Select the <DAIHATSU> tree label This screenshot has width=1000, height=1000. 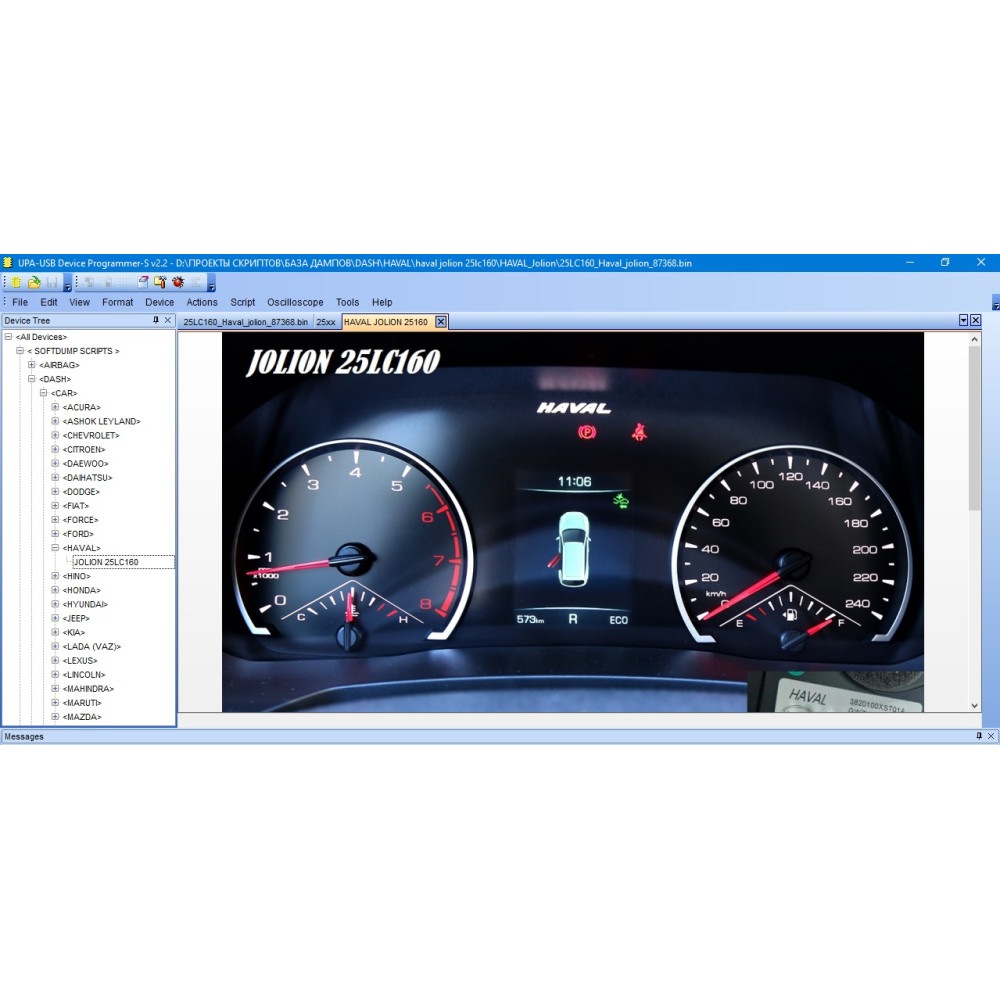pos(87,478)
